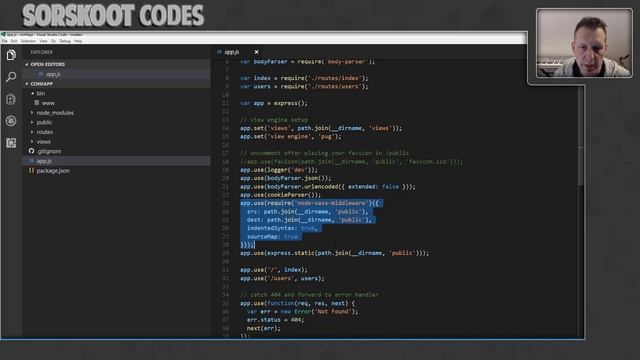Select app.js under Open Editors
The height and width of the screenshot is (360, 640).
(116, 74)
